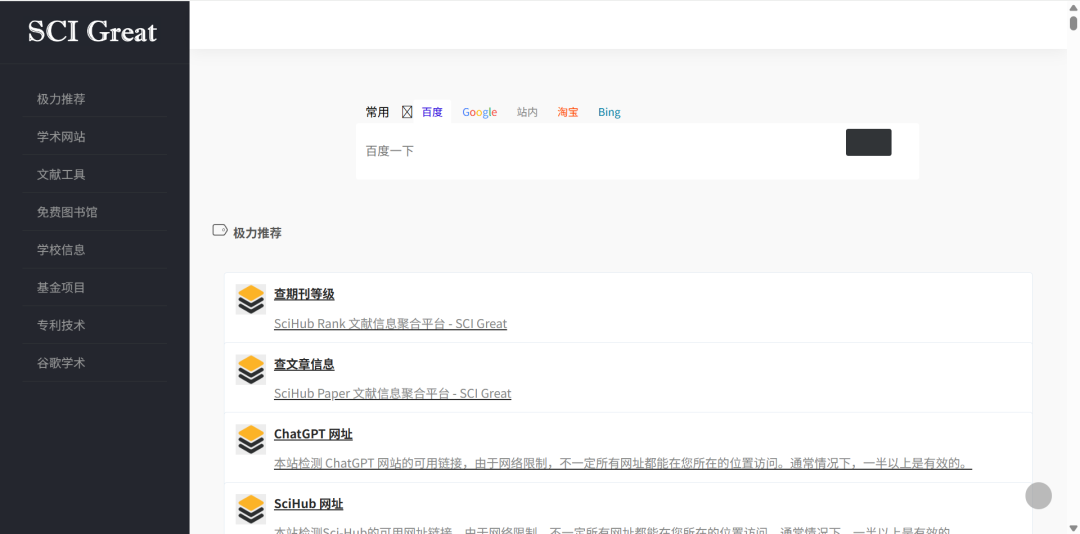Select the 淘宝 search tab
1080x534 pixels.
click(x=567, y=112)
